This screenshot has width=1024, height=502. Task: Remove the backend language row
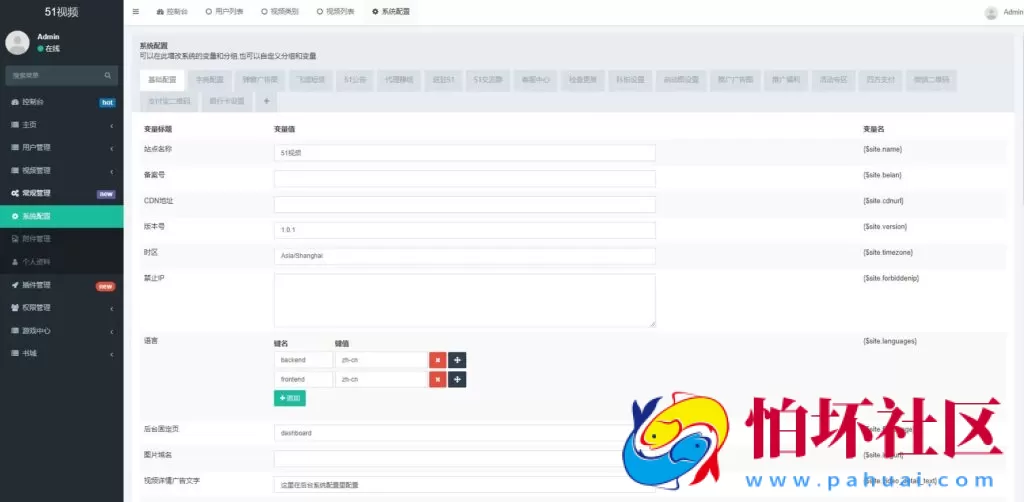pos(438,360)
